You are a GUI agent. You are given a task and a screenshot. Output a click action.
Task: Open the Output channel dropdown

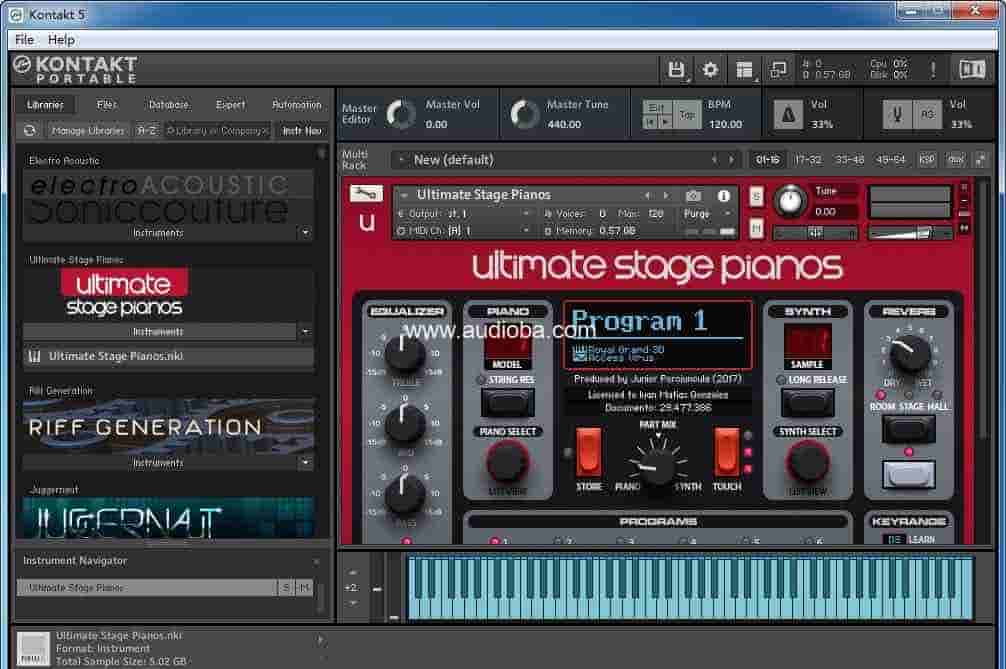click(x=463, y=214)
